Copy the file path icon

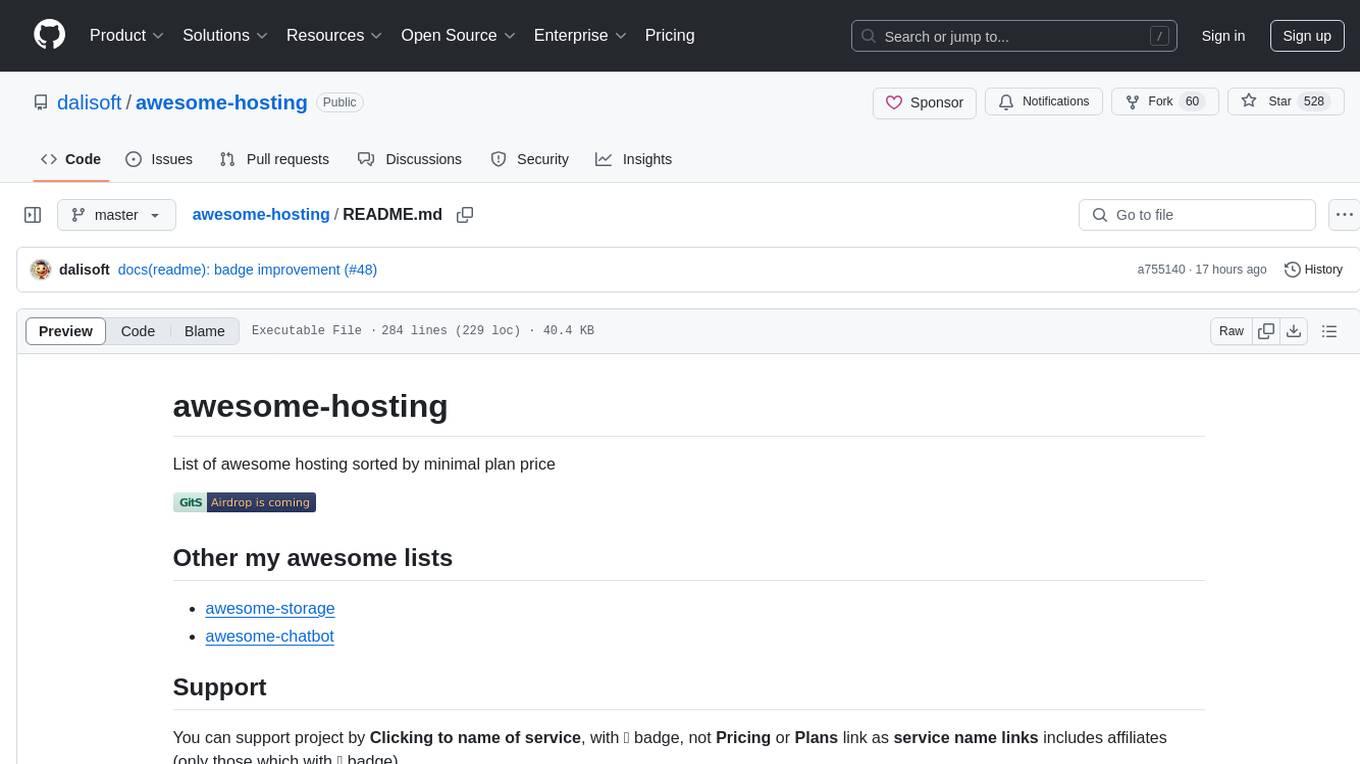coord(465,215)
